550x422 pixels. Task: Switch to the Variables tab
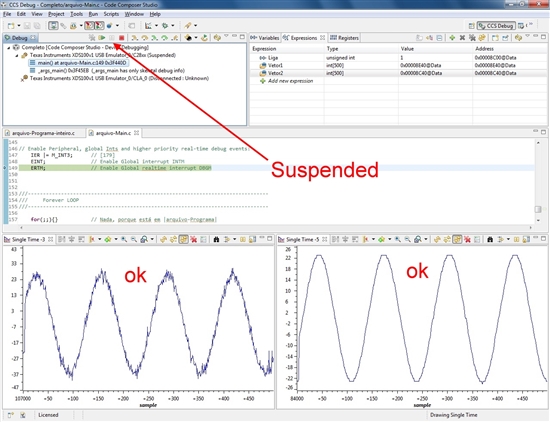tap(265, 38)
